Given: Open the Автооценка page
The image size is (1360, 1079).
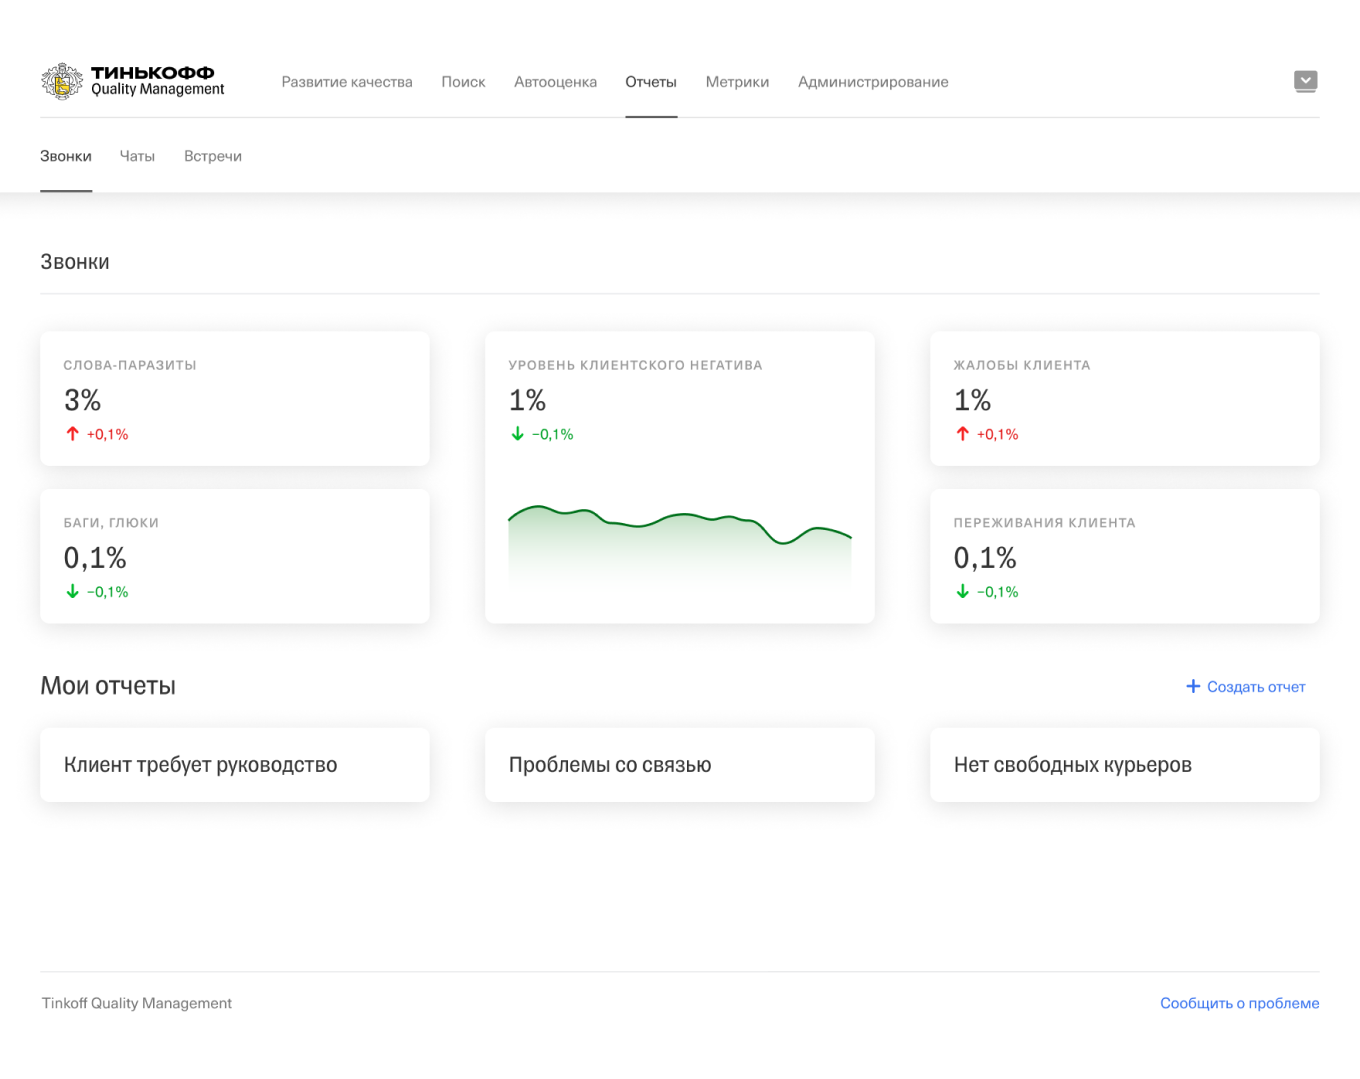Looking at the screenshot, I should pyautogui.click(x=555, y=82).
